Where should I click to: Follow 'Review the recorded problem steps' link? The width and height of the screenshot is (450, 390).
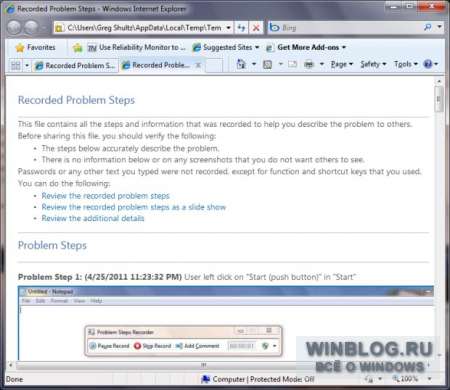(106, 196)
